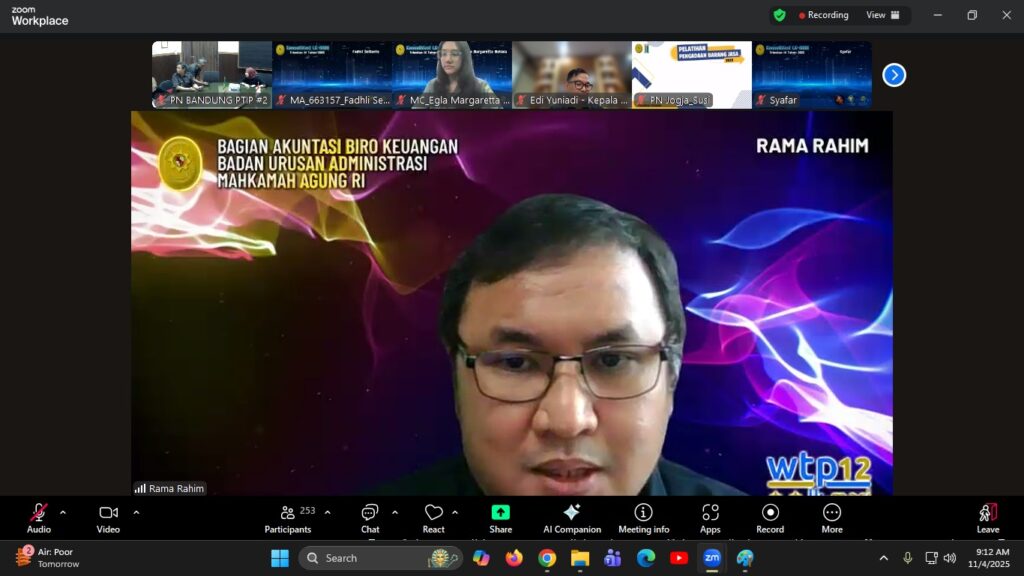Open the Chat panel
1024x576 pixels.
[370, 513]
